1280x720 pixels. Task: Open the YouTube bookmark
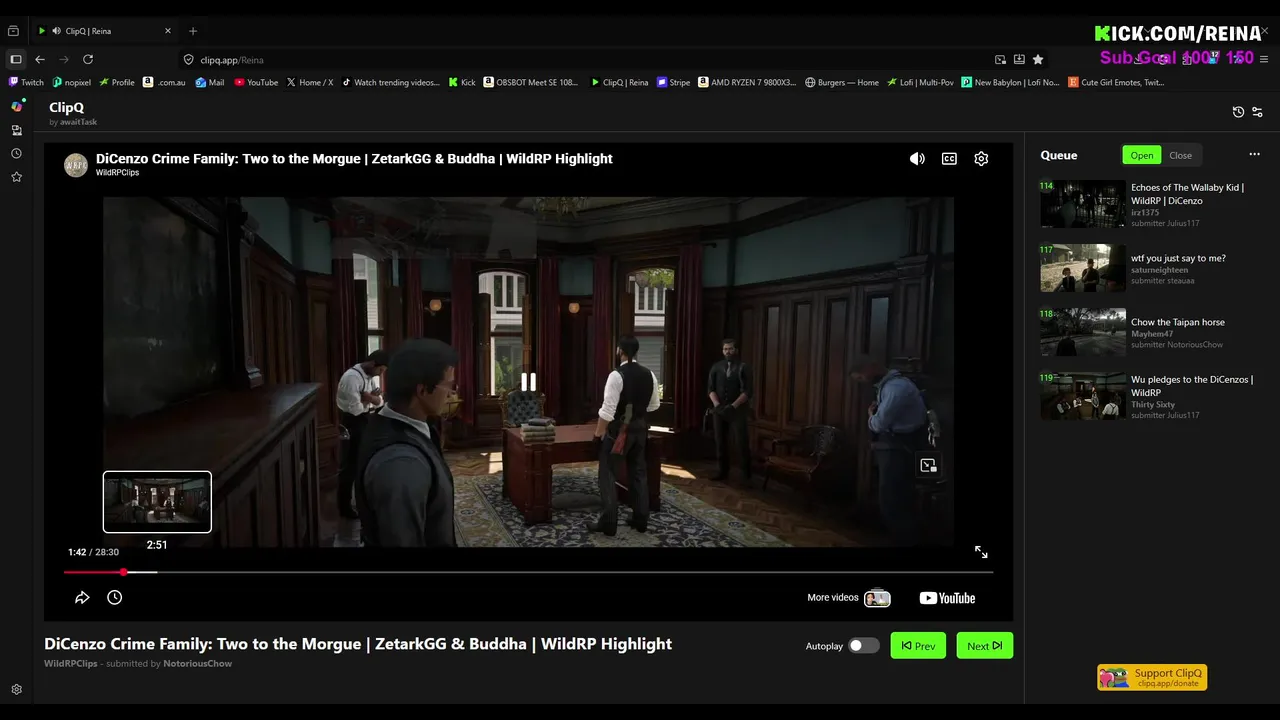(x=256, y=82)
